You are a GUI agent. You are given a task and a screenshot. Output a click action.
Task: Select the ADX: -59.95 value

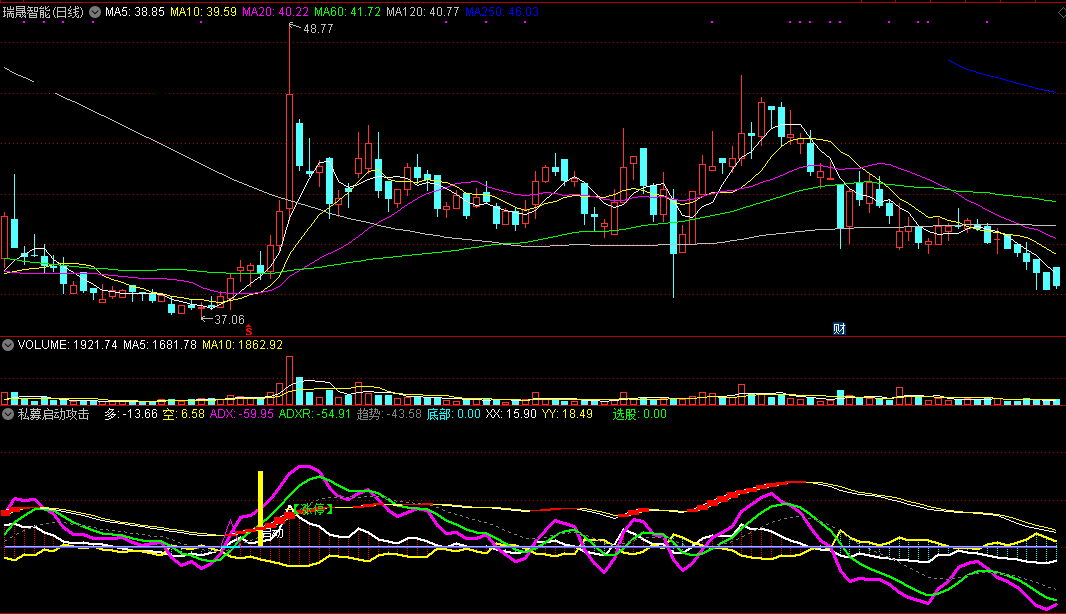point(241,413)
